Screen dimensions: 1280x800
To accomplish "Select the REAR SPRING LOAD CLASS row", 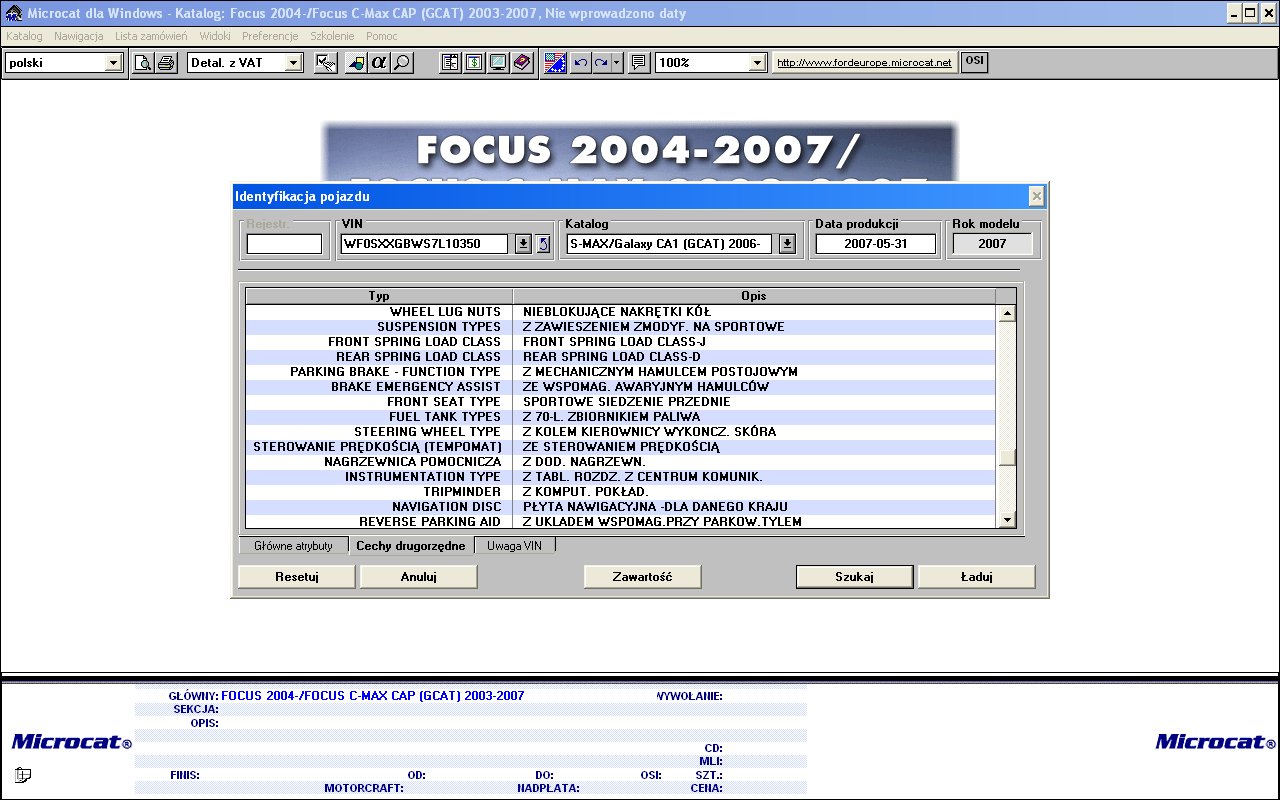I will pyautogui.click(x=620, y=357).
